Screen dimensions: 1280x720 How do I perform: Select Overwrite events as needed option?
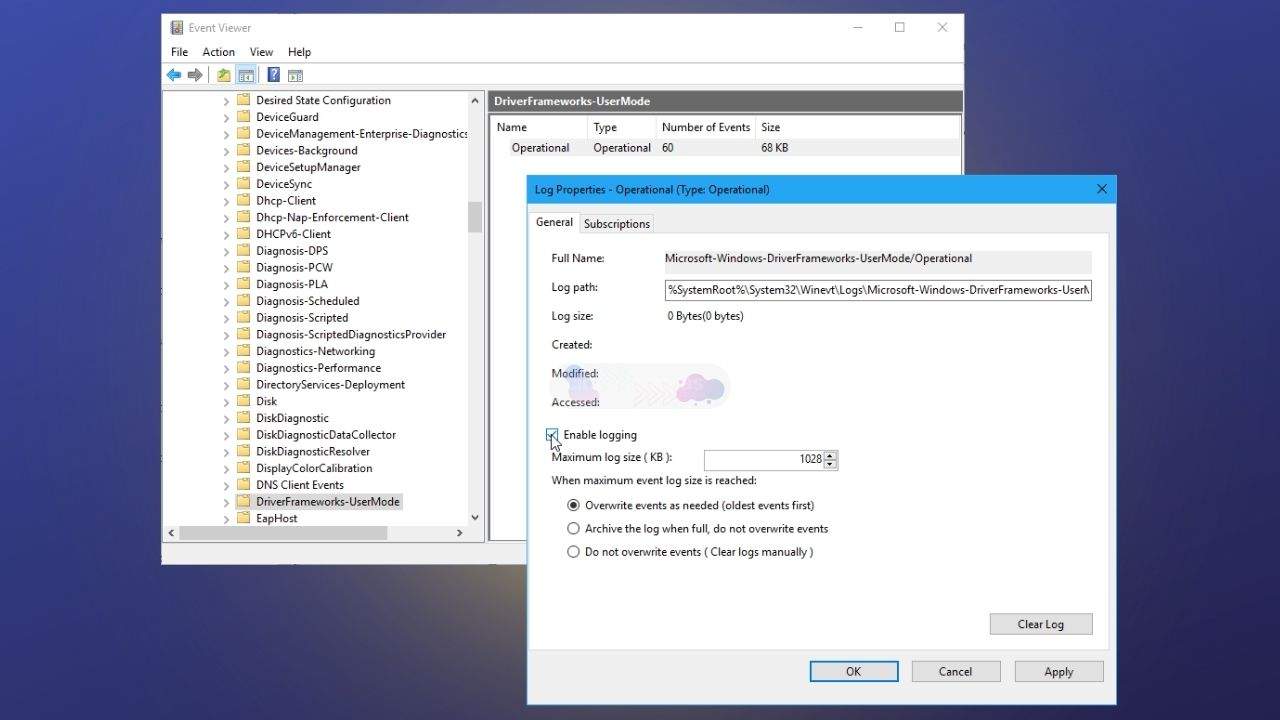point(573,505)
